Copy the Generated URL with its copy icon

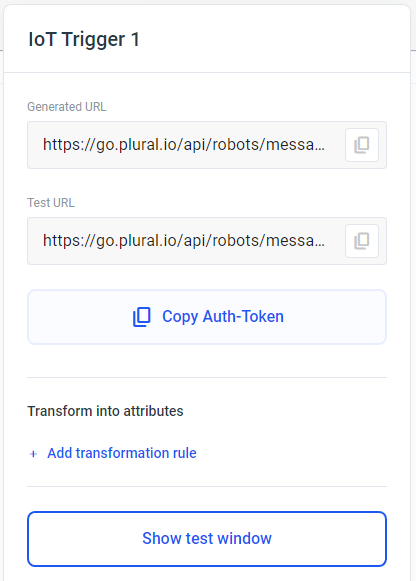(x=362, y=145)
